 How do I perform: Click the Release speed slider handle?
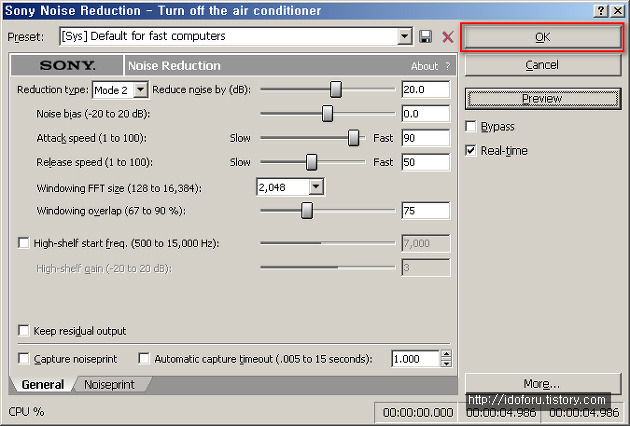tap(311, 162)
